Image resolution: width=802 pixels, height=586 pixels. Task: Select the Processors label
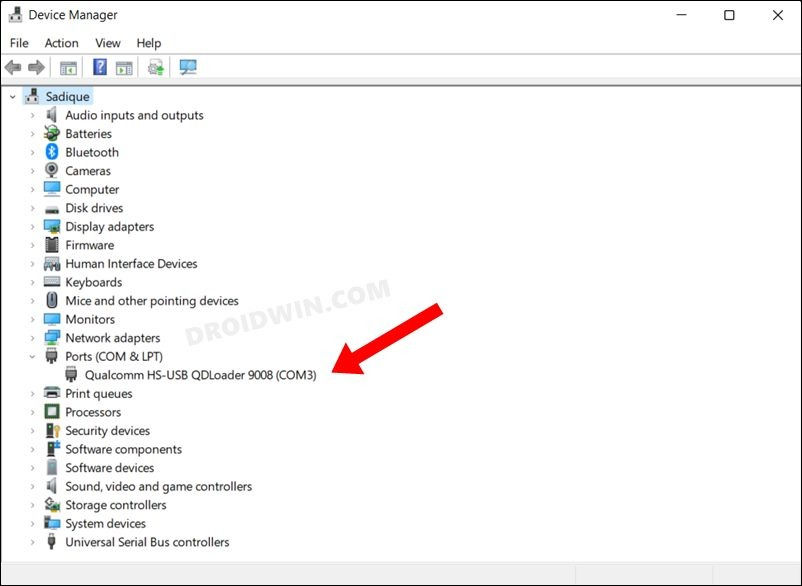[93, 412]
